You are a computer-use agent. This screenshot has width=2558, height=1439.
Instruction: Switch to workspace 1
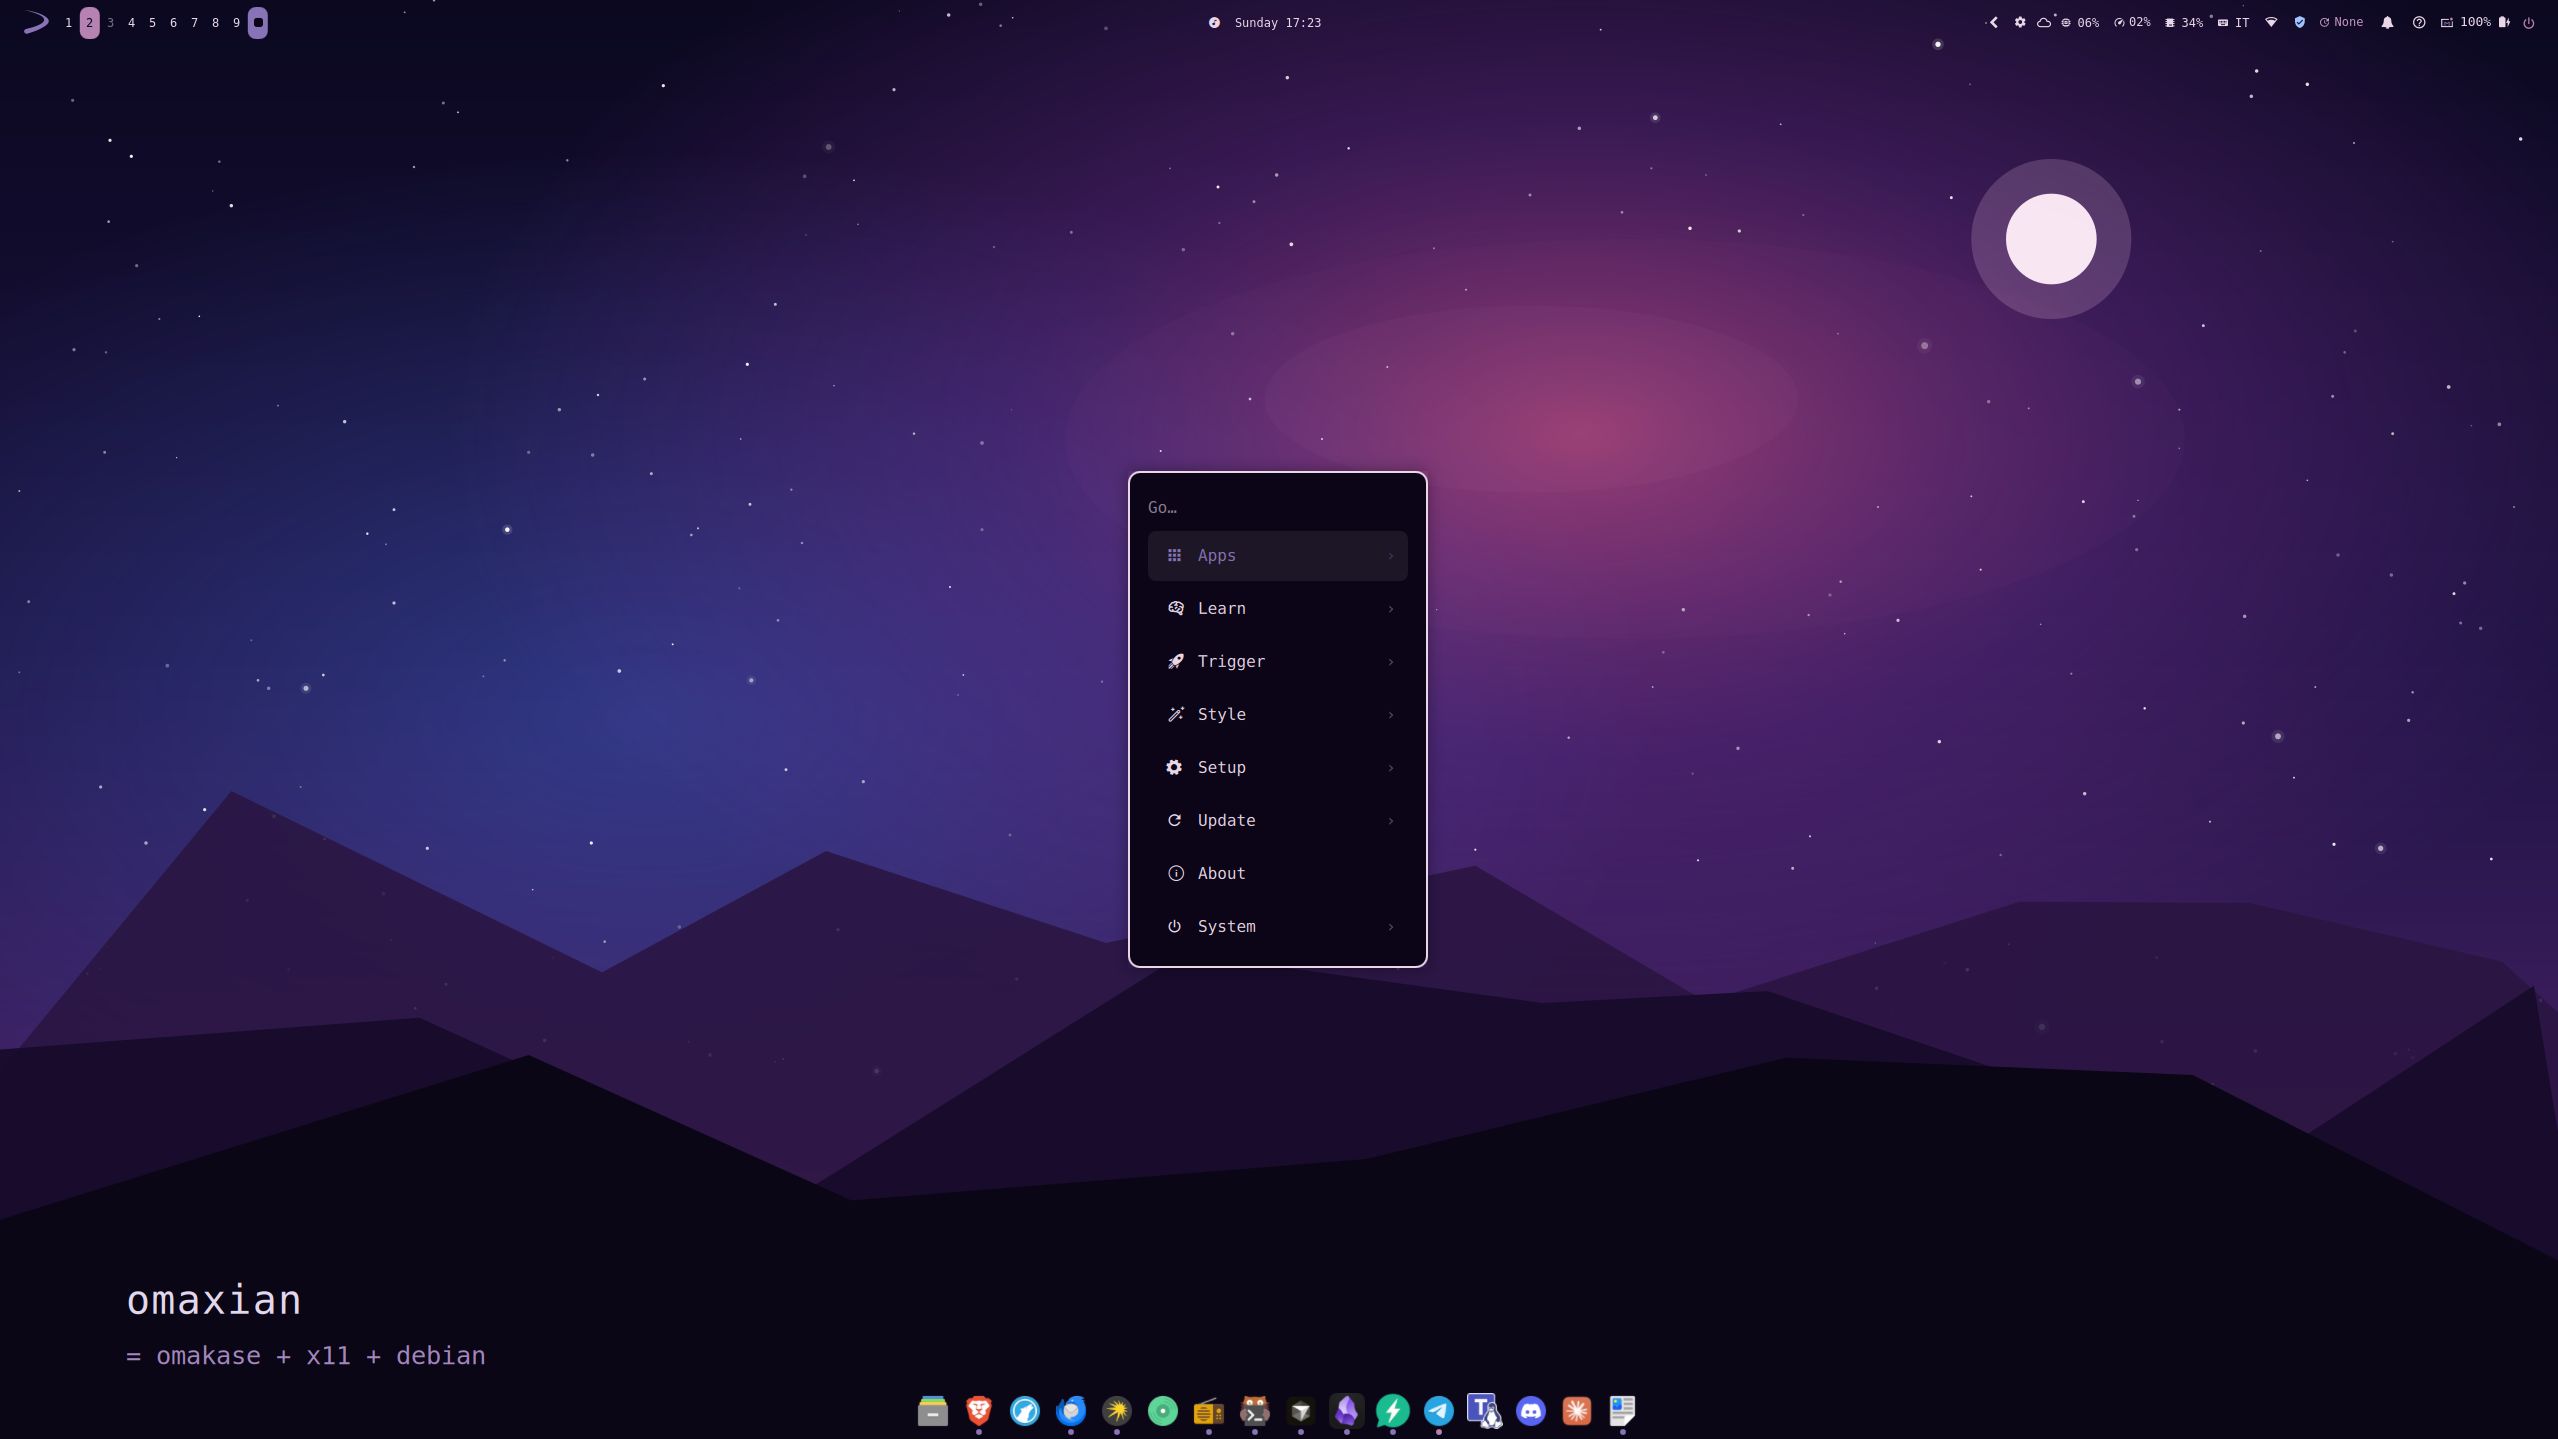[68, 22]
